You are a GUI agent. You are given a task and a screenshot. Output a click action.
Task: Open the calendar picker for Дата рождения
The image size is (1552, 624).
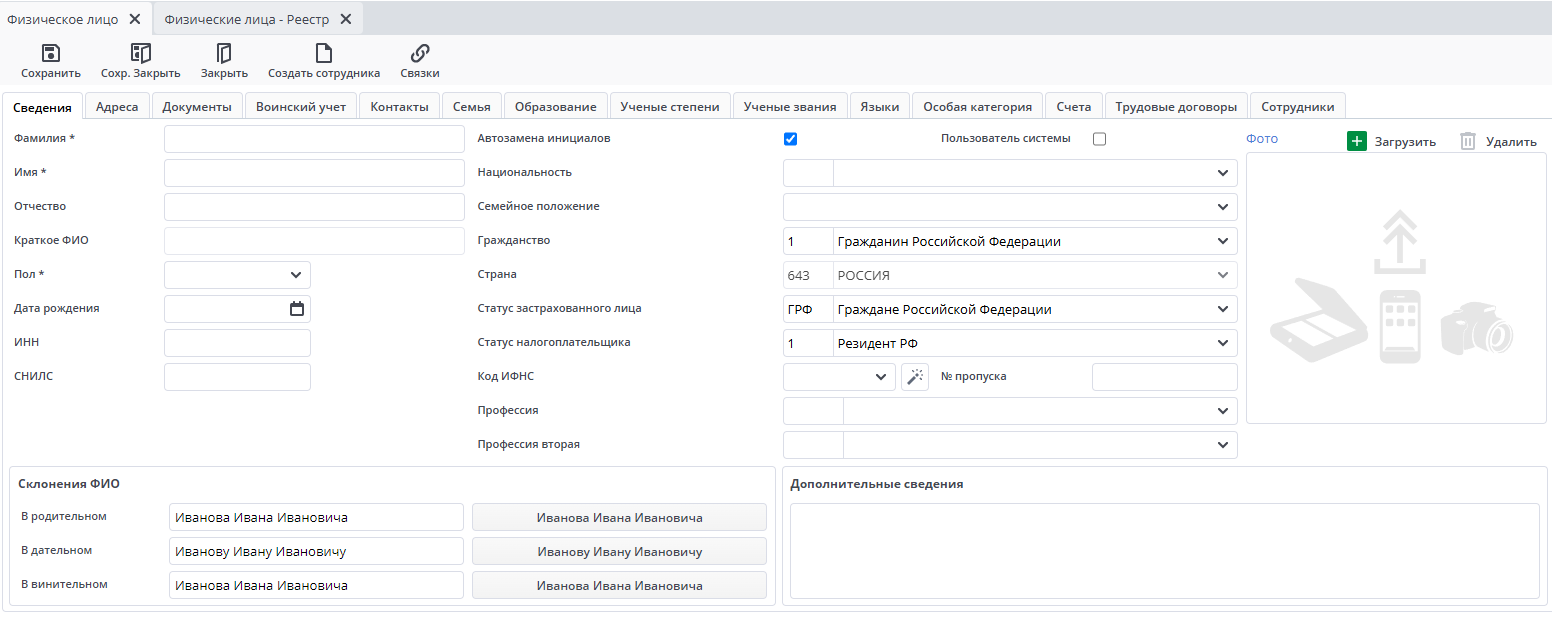tap(297, 309)
